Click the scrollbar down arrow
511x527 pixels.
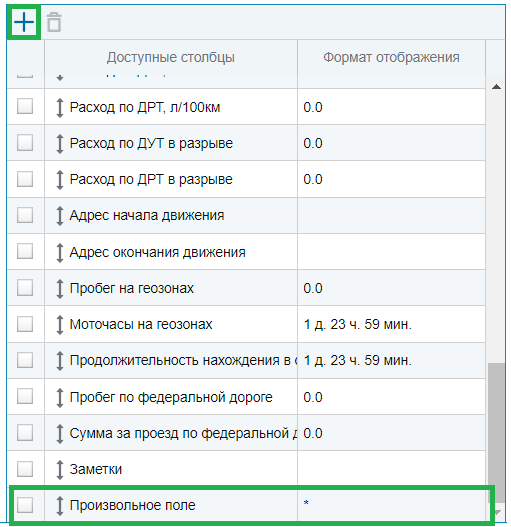click(x=498, y=512)
